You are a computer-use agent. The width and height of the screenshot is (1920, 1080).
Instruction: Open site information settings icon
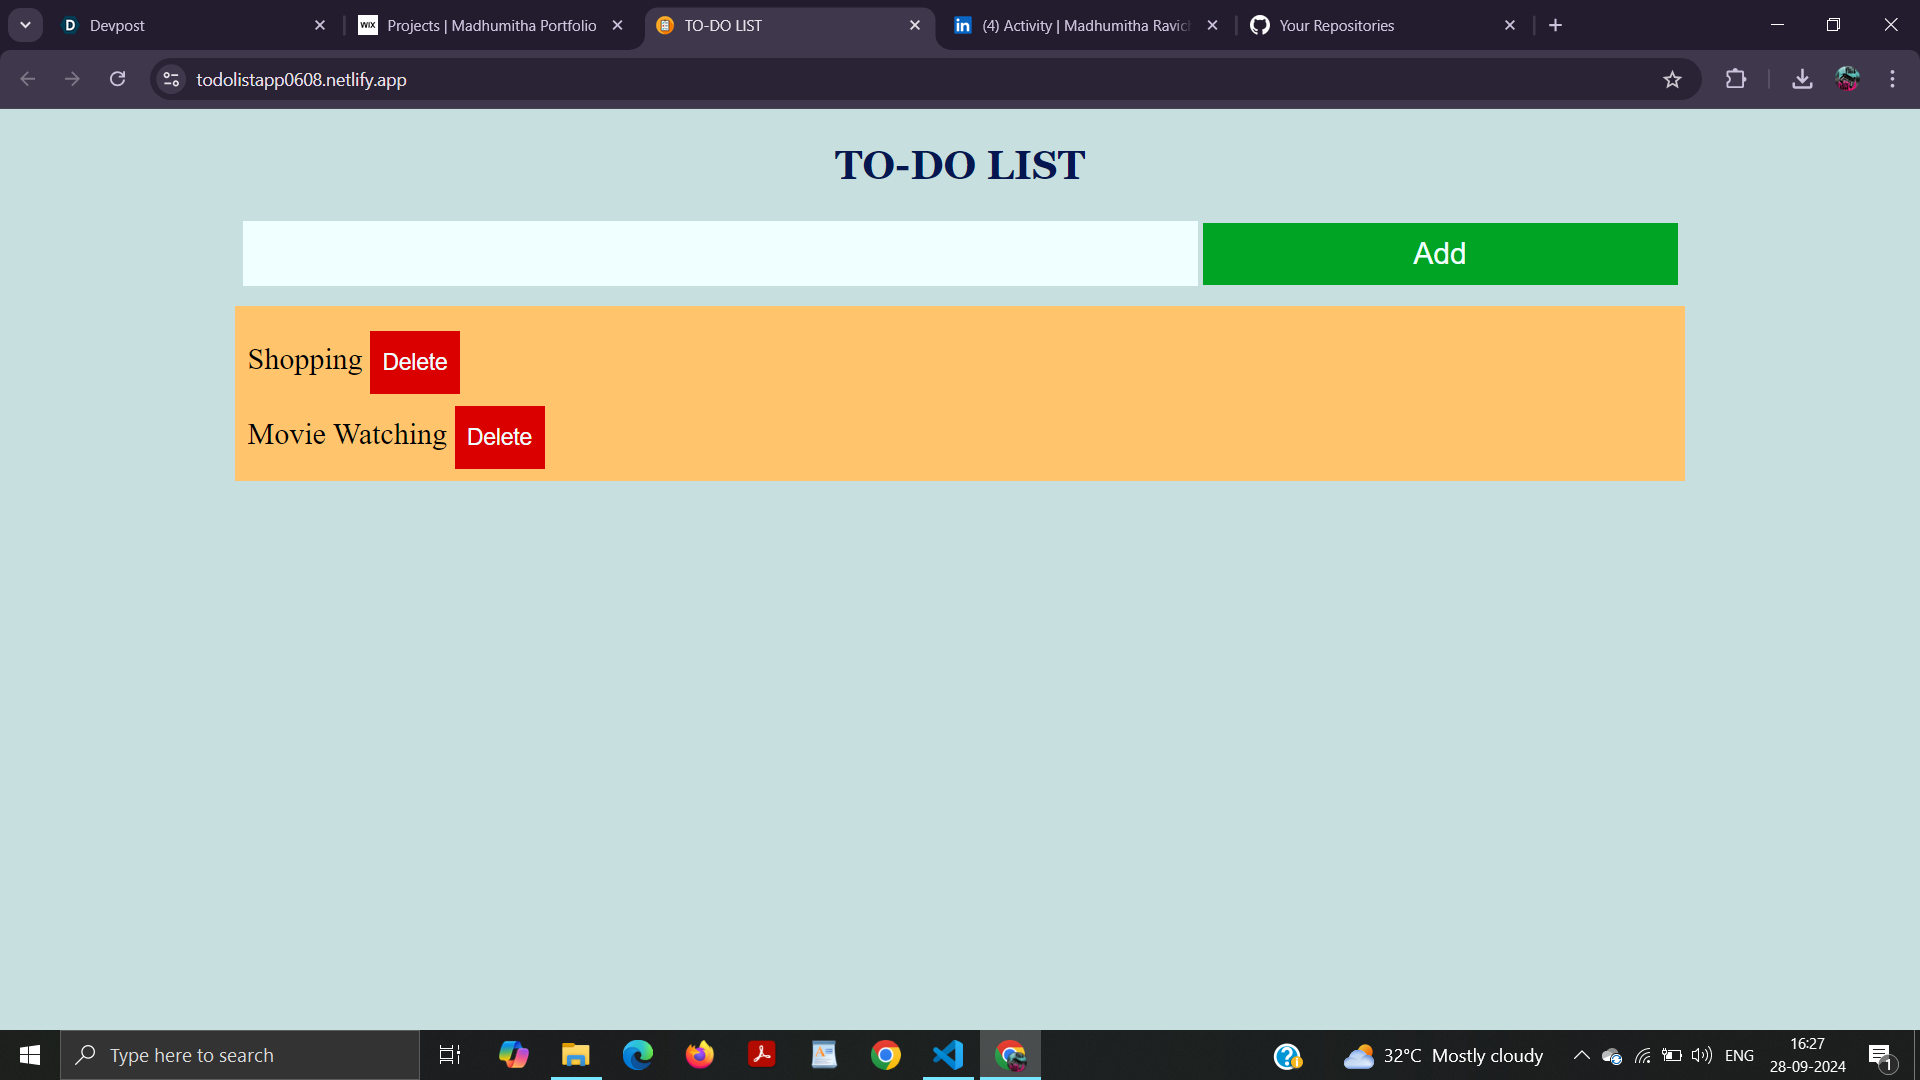[x=170, y=79]
